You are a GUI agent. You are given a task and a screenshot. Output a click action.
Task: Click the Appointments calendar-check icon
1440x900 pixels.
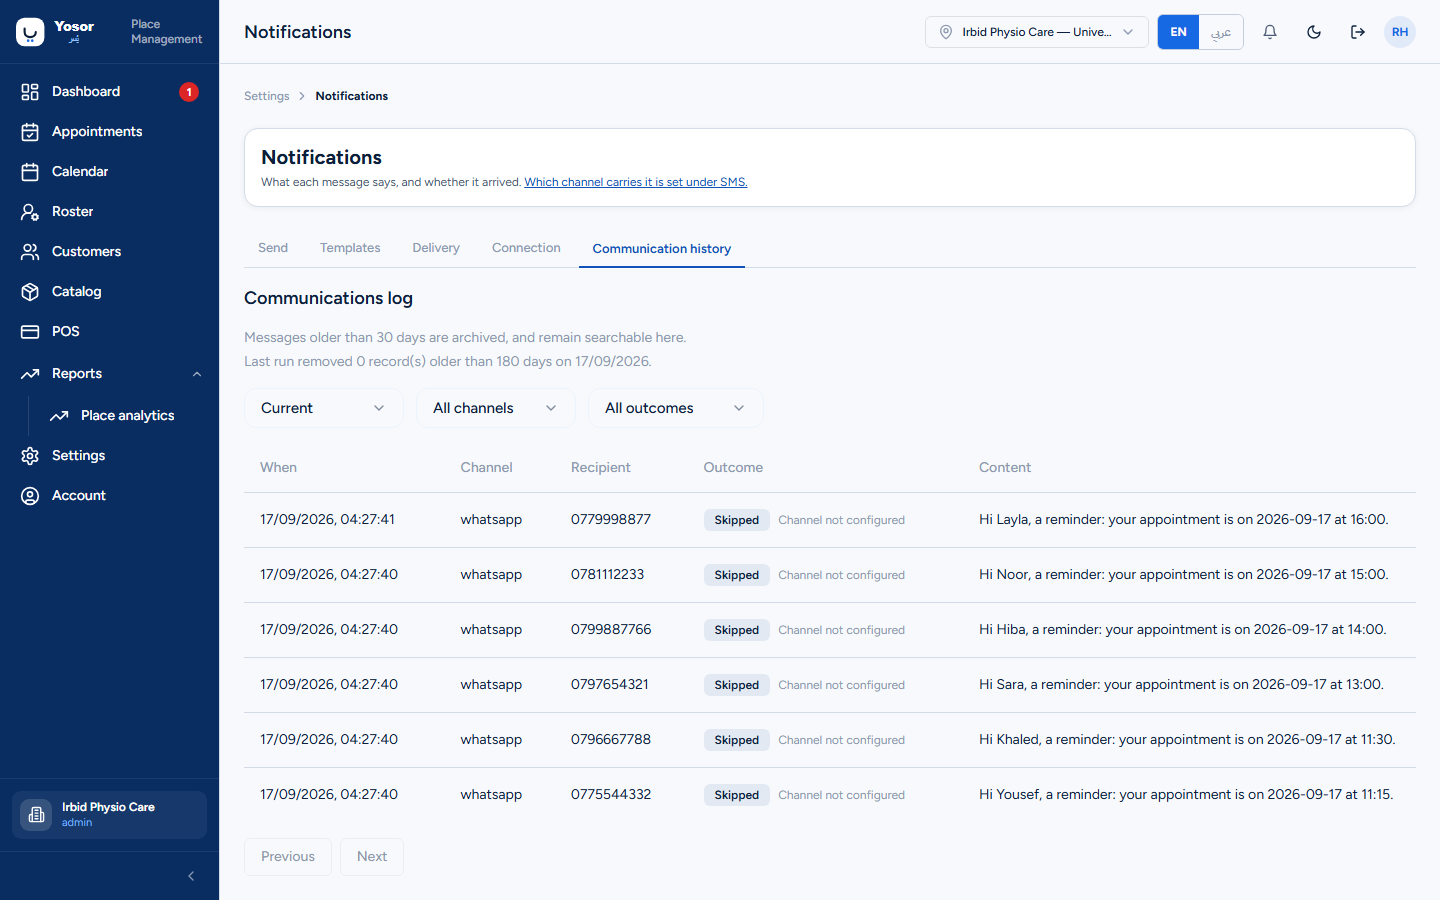tap(30, 132)
